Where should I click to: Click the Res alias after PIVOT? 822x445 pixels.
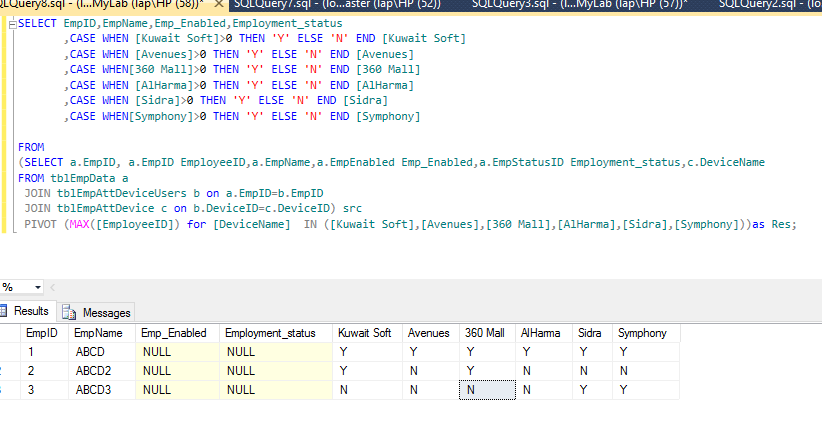click(781, 224)
